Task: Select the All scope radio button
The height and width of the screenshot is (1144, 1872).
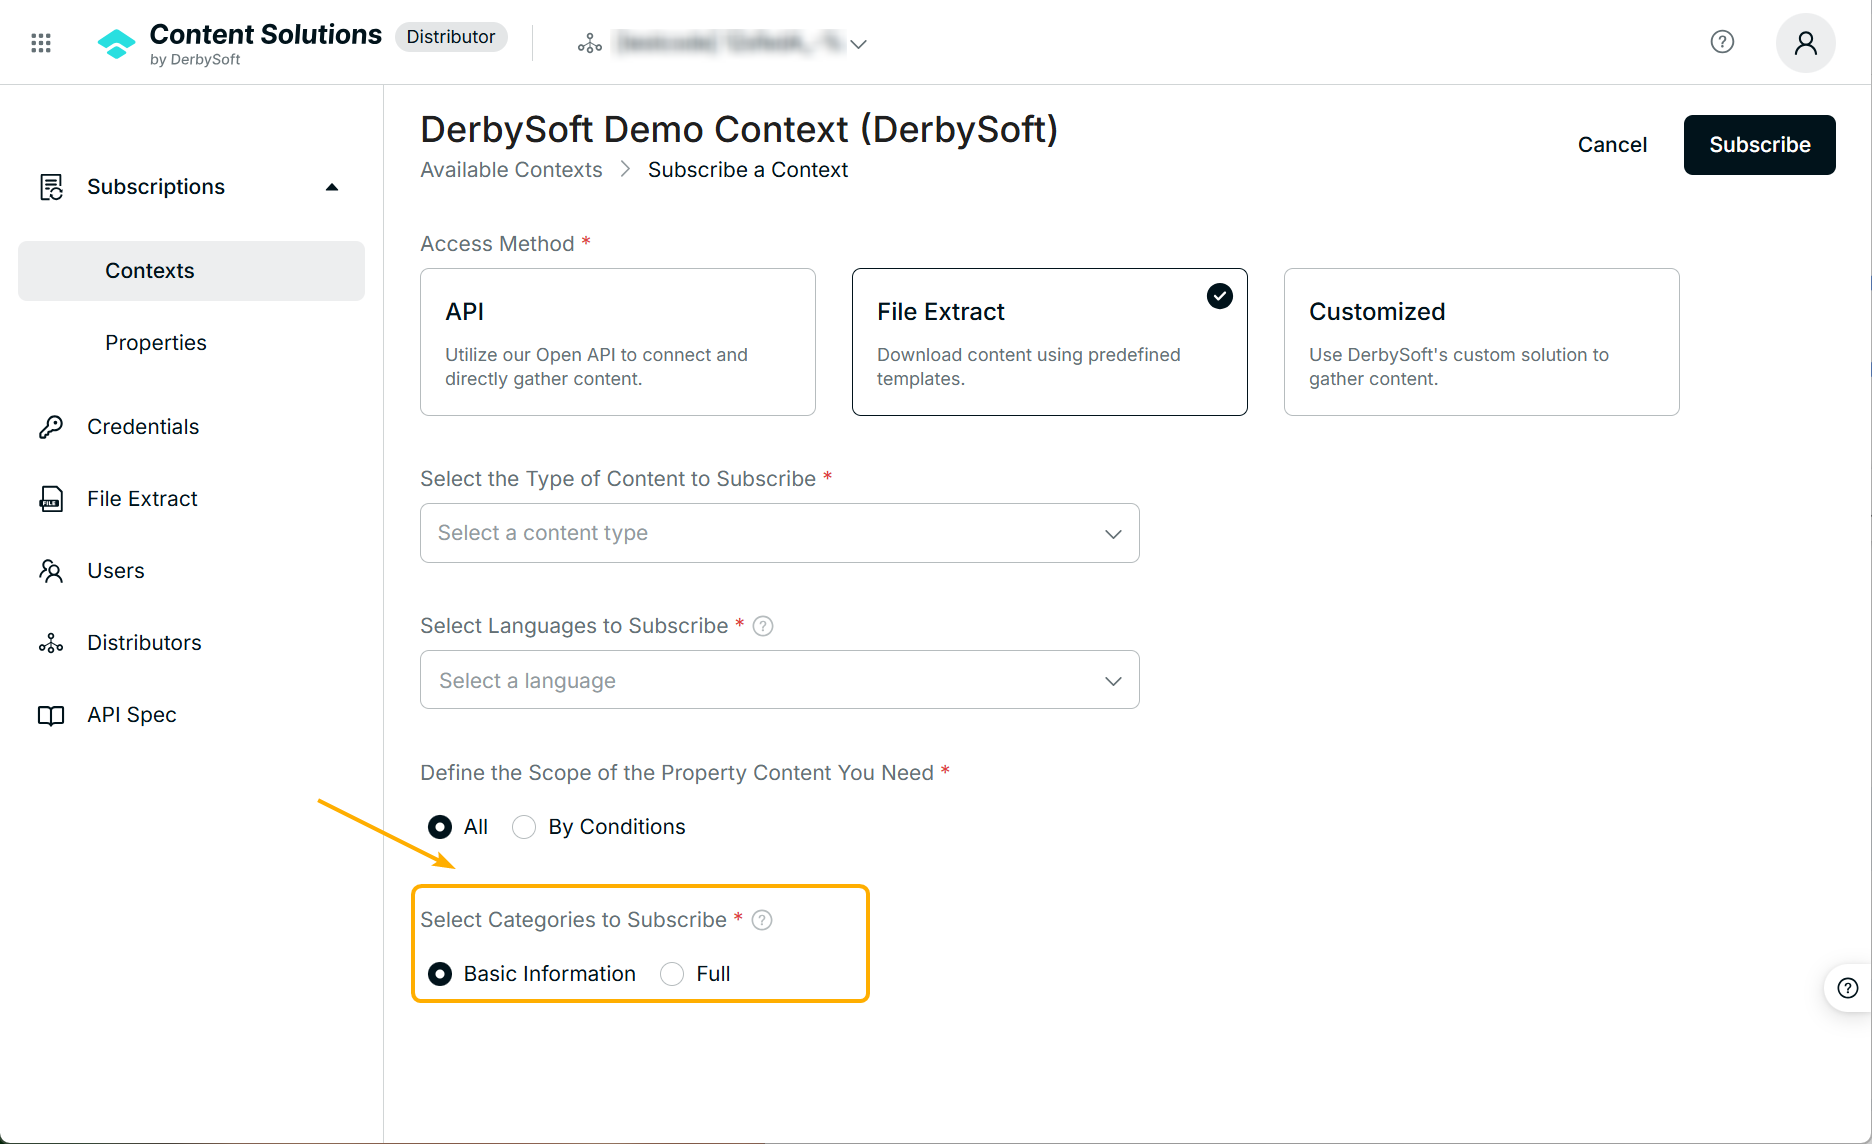Action: click(x=440, y=827)
